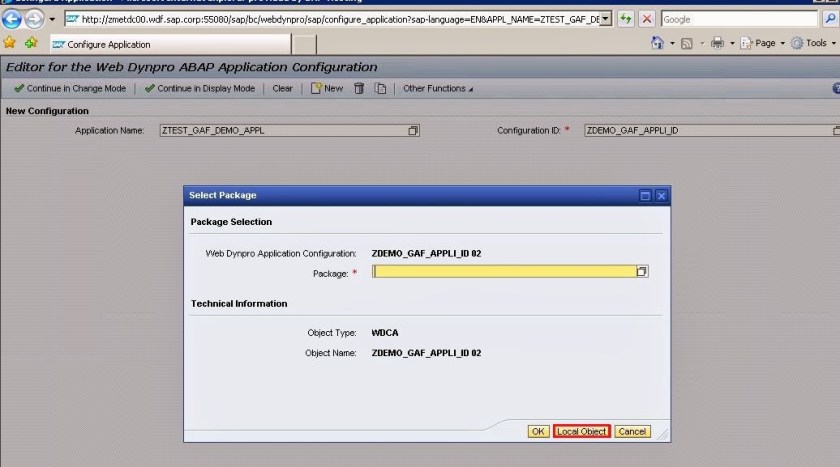Click the New Configuration heading

[x=47, y=111]
